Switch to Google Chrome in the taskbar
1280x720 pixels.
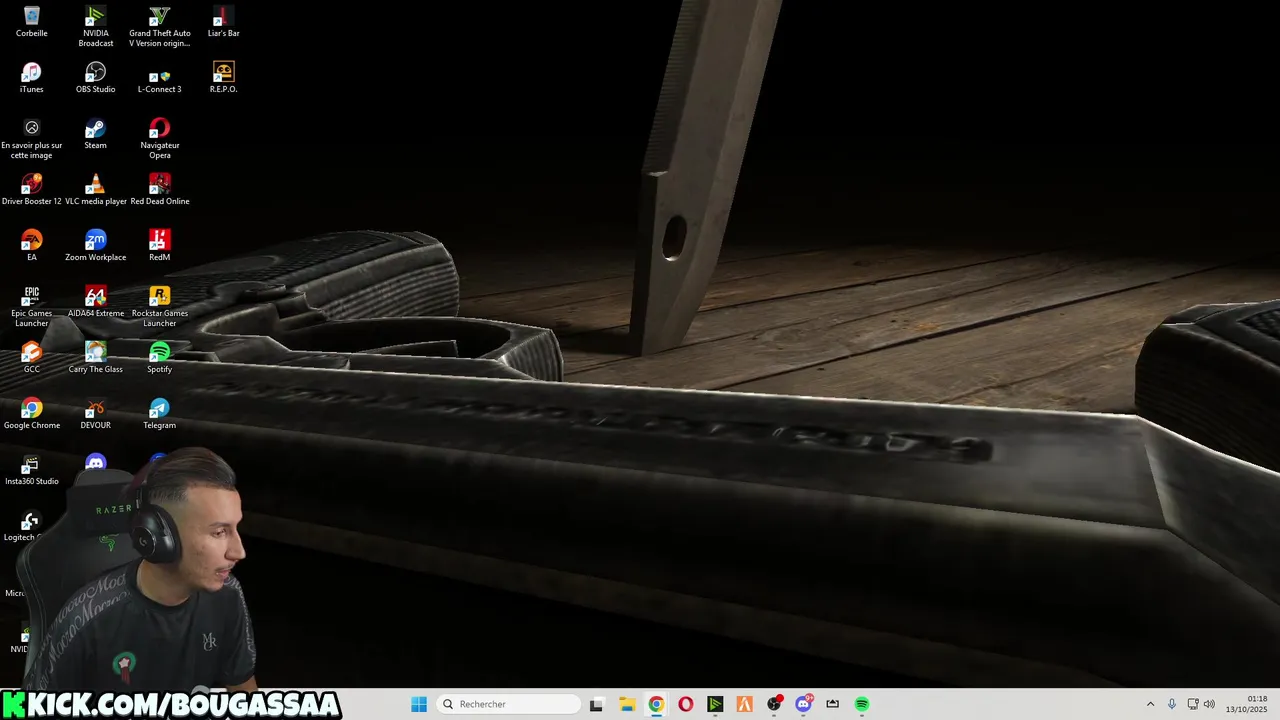coord(656,704)
